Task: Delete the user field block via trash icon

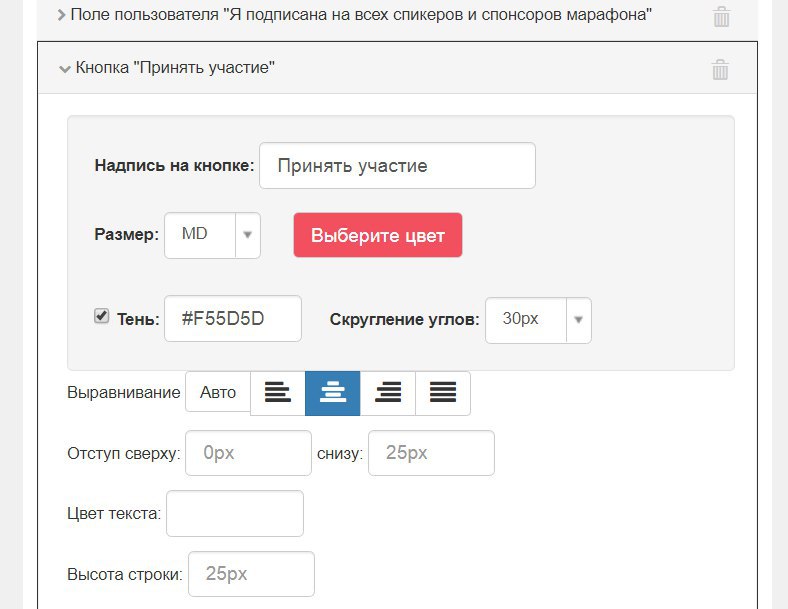Action: (721, 17)
